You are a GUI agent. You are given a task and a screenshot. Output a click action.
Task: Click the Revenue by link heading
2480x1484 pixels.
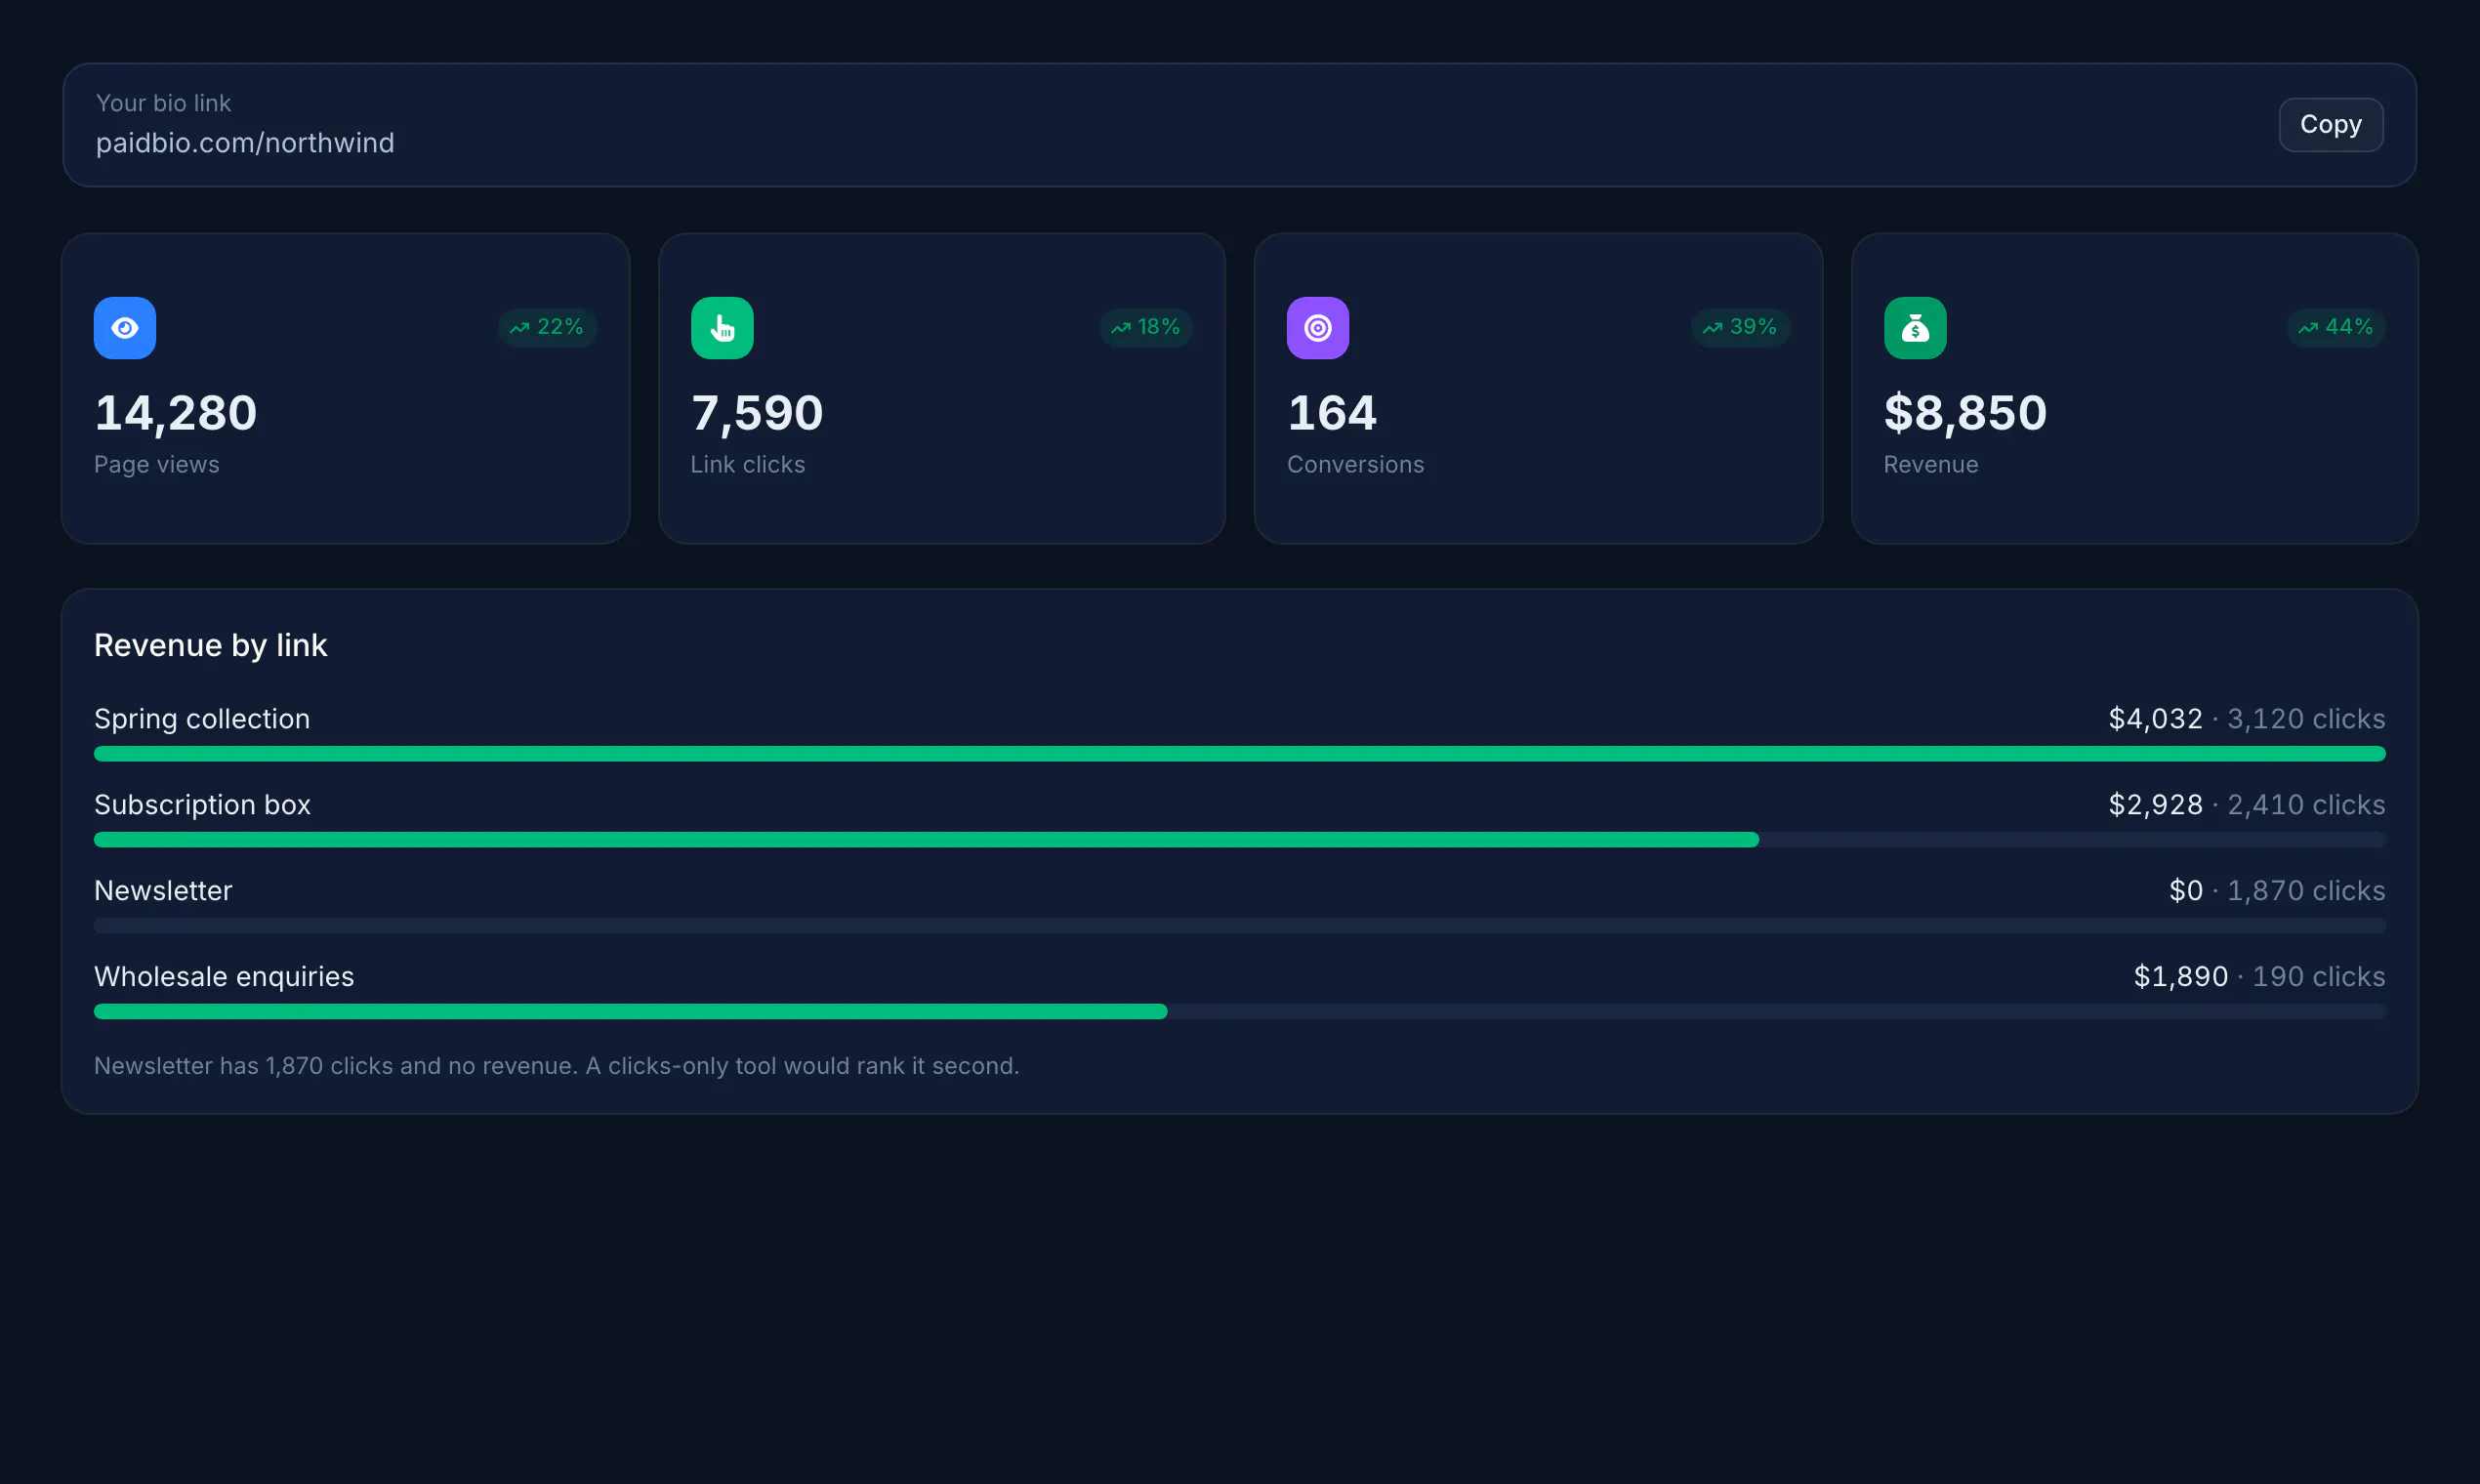[x=211, y=646]
